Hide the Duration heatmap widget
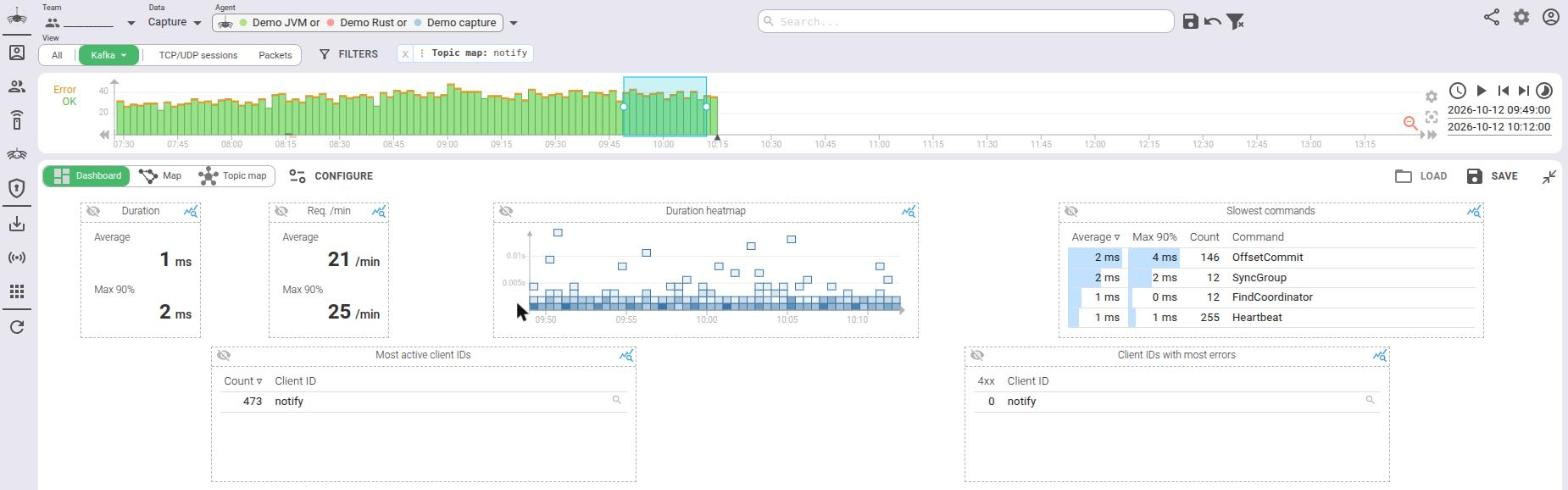The image size is (1568, 490). coord(506,211)
